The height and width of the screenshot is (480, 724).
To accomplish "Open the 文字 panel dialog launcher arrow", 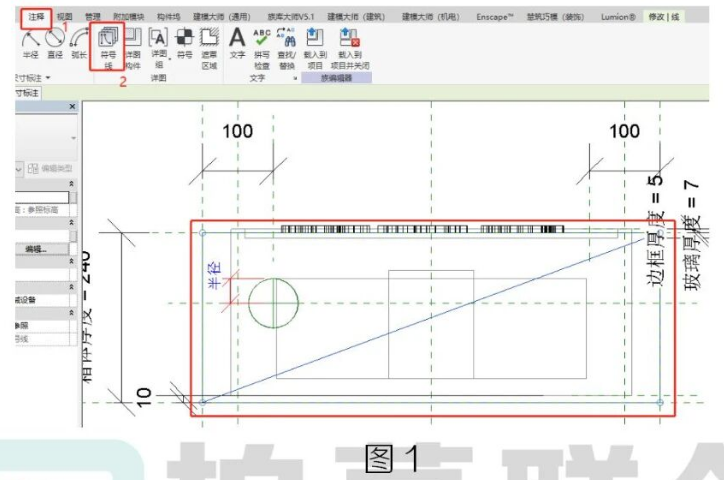I will [295, 78].
